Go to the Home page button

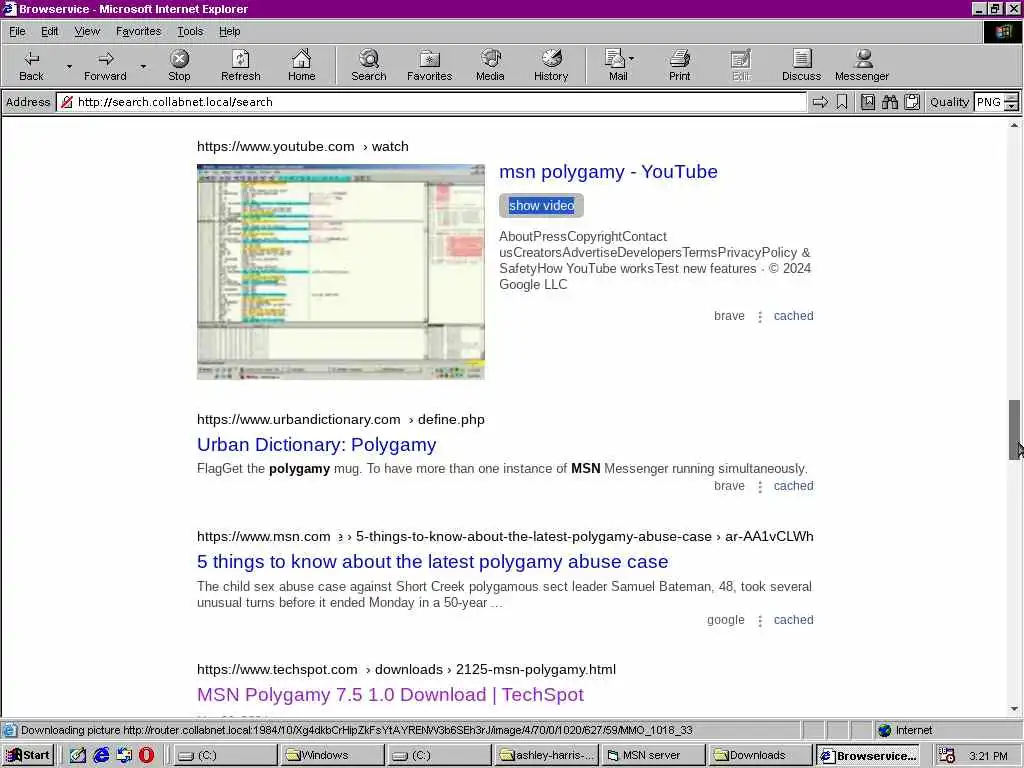click(x=301, y=65)
